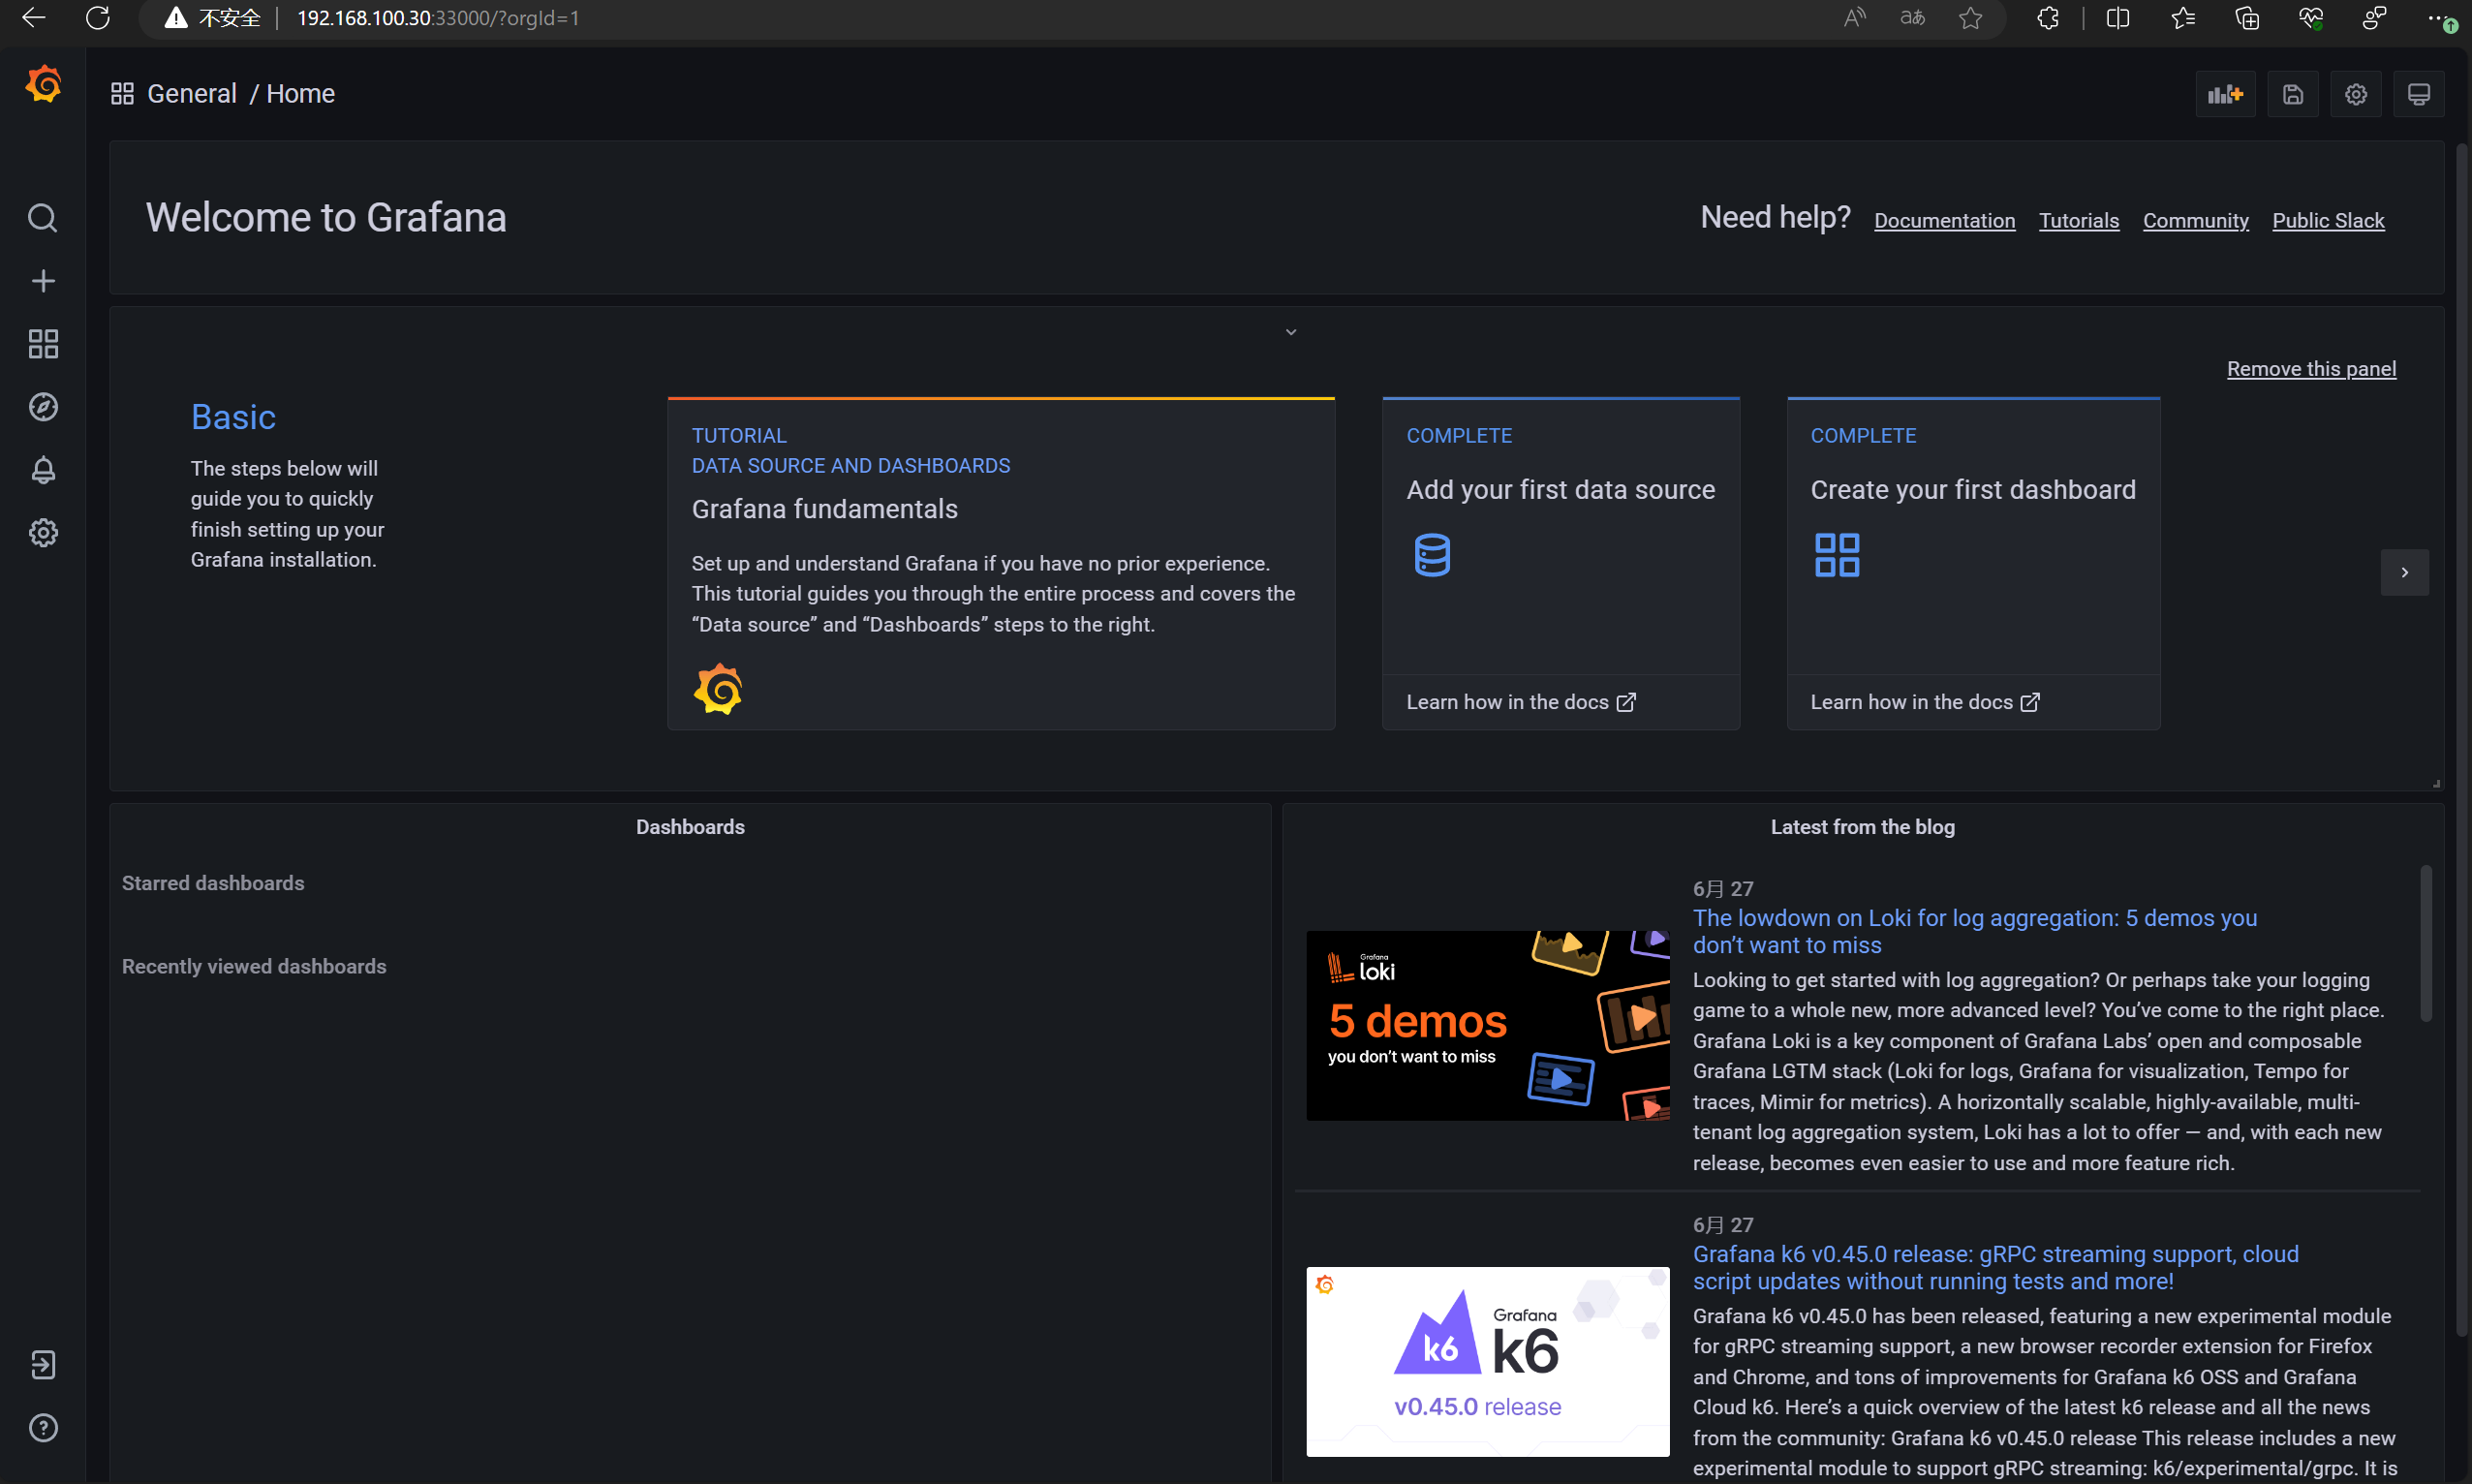
Task: Open the browser settings and more menu
Action: tap(2440, 18)
